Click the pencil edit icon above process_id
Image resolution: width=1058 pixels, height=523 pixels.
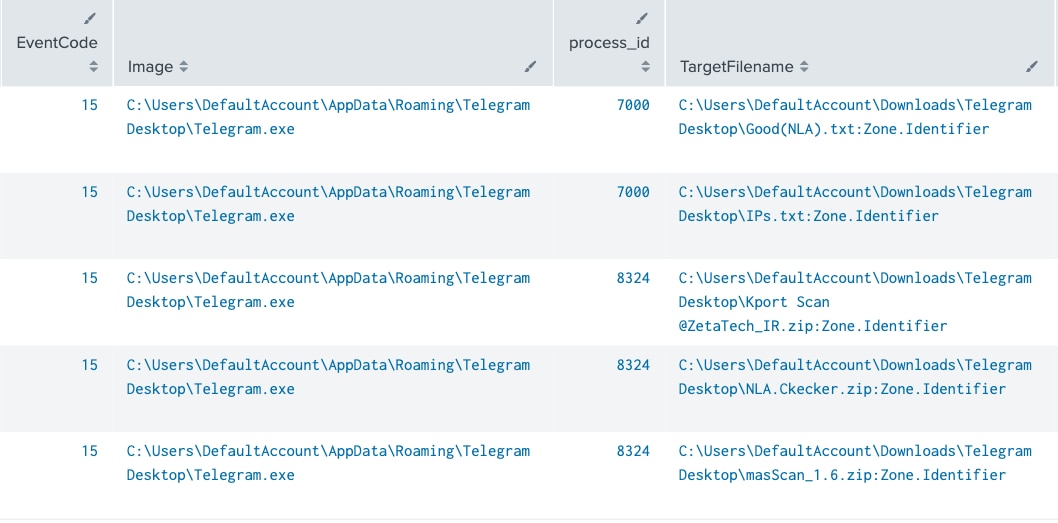point(642,18)
